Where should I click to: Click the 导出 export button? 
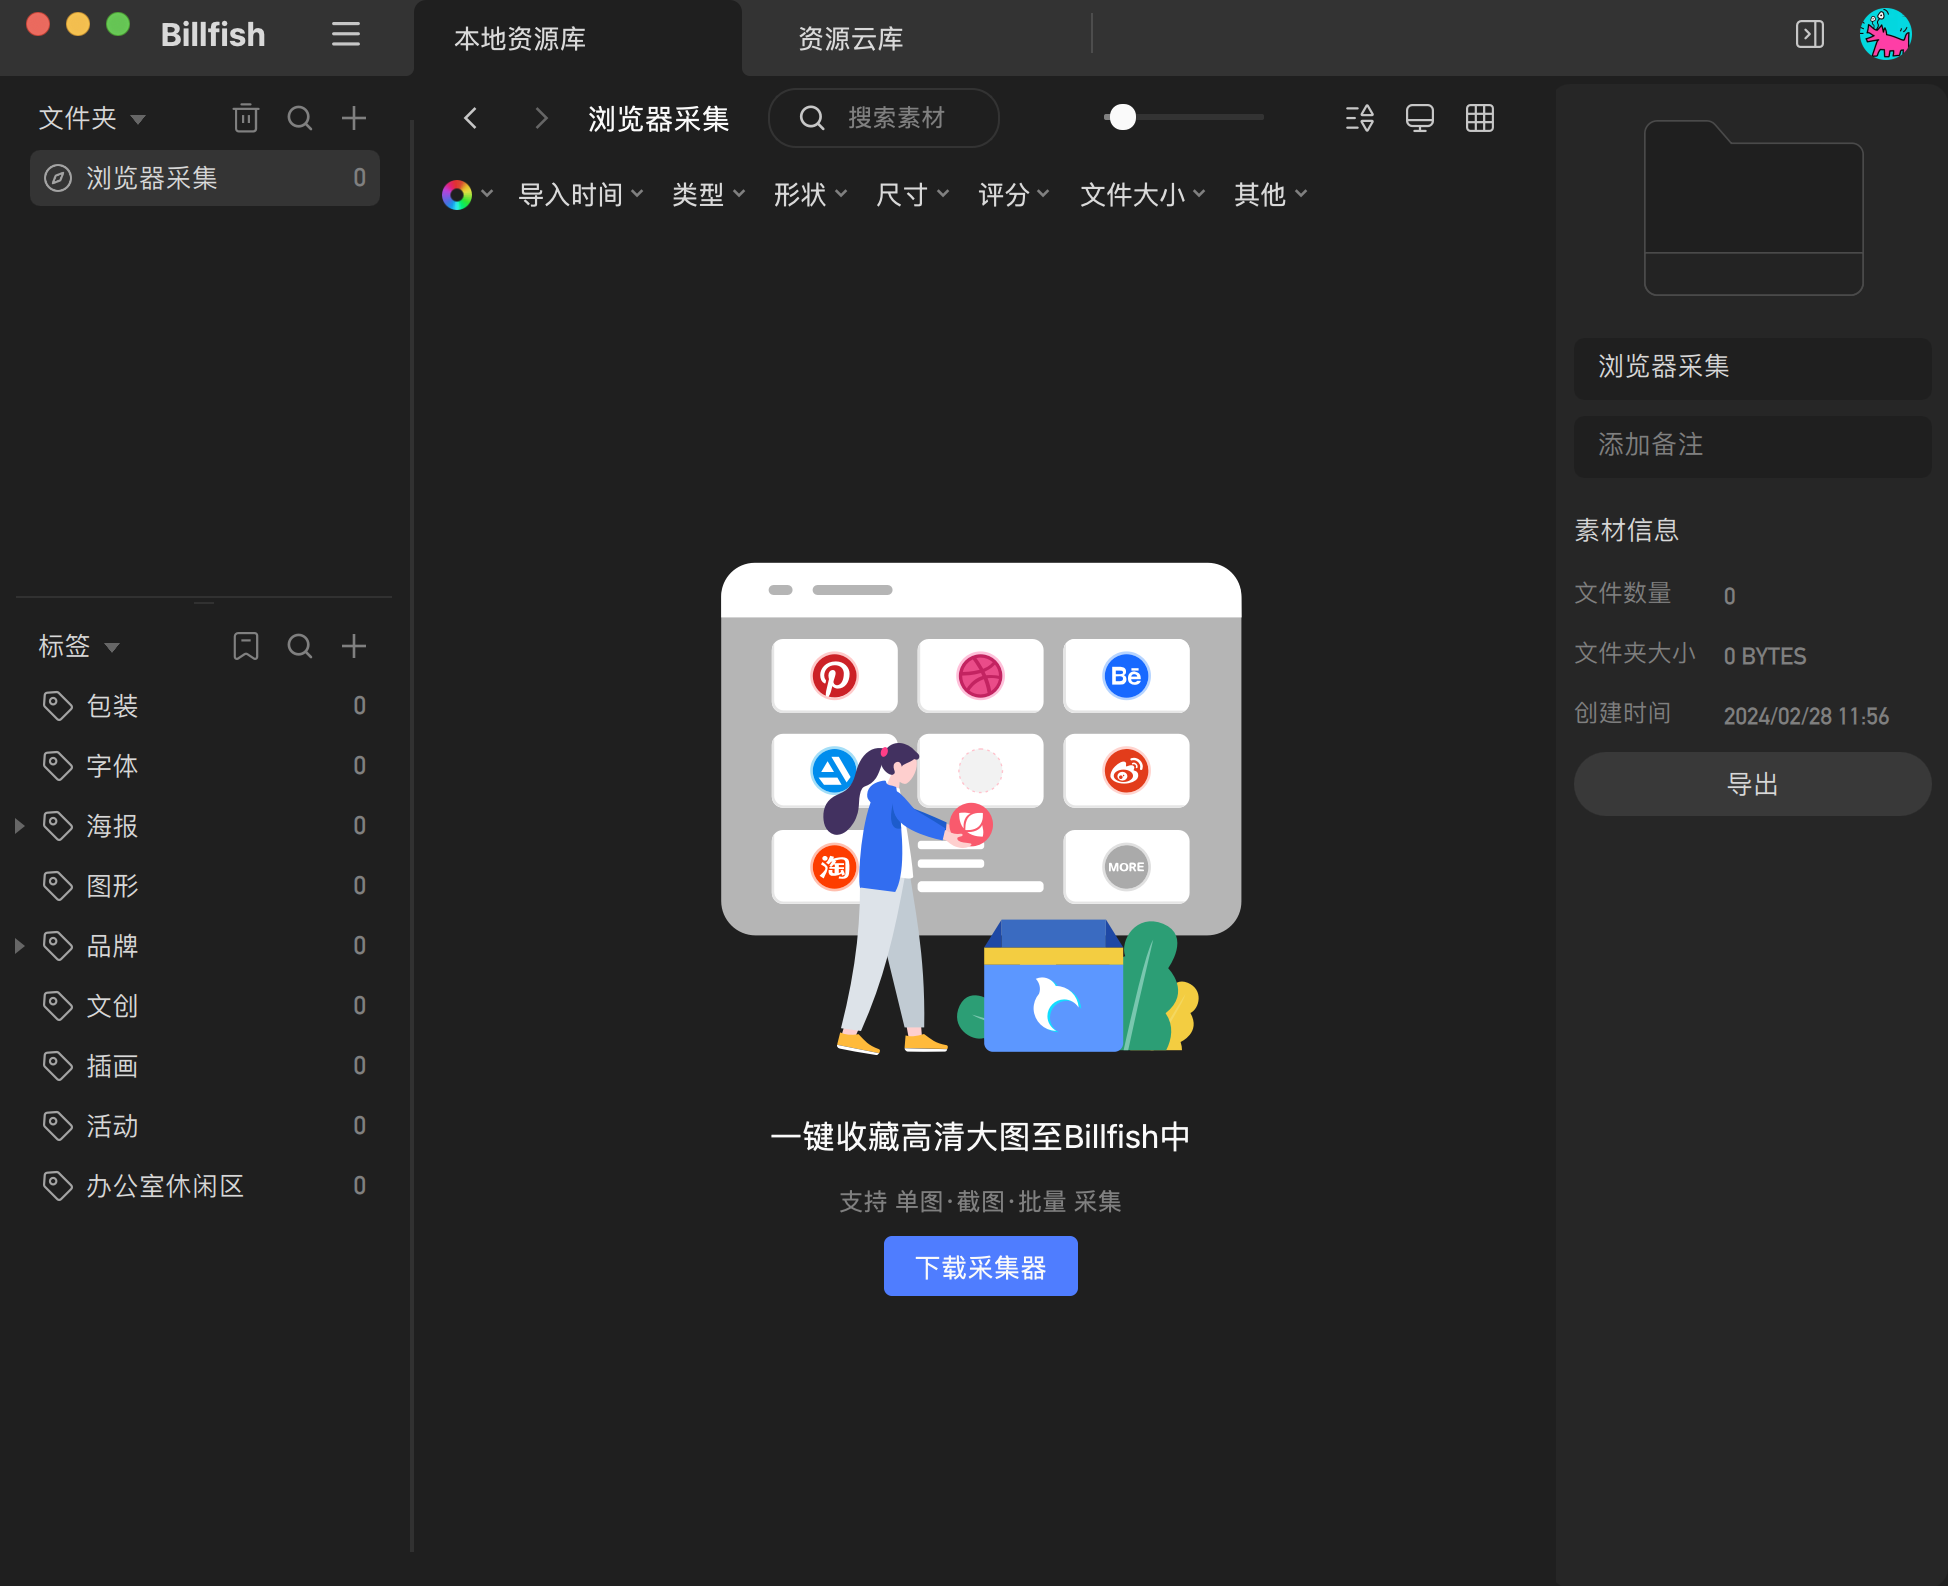pos(1752,784)
